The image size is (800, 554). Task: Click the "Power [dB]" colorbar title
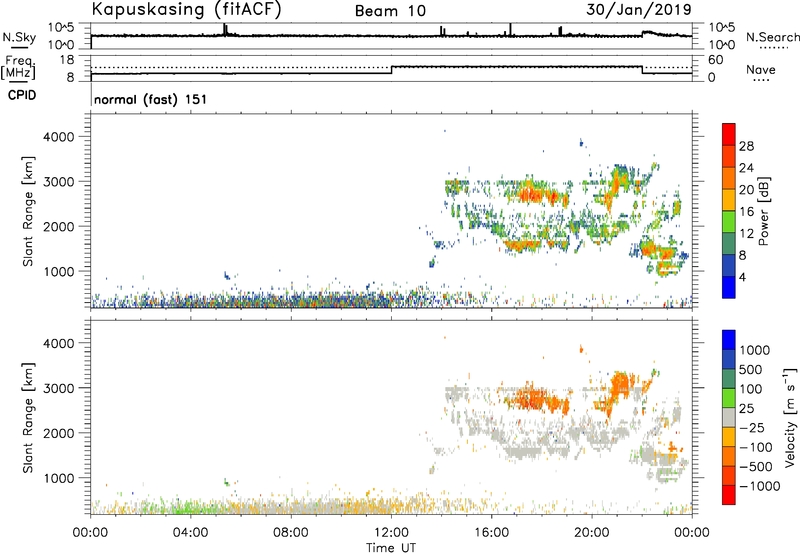pos(763,211)
